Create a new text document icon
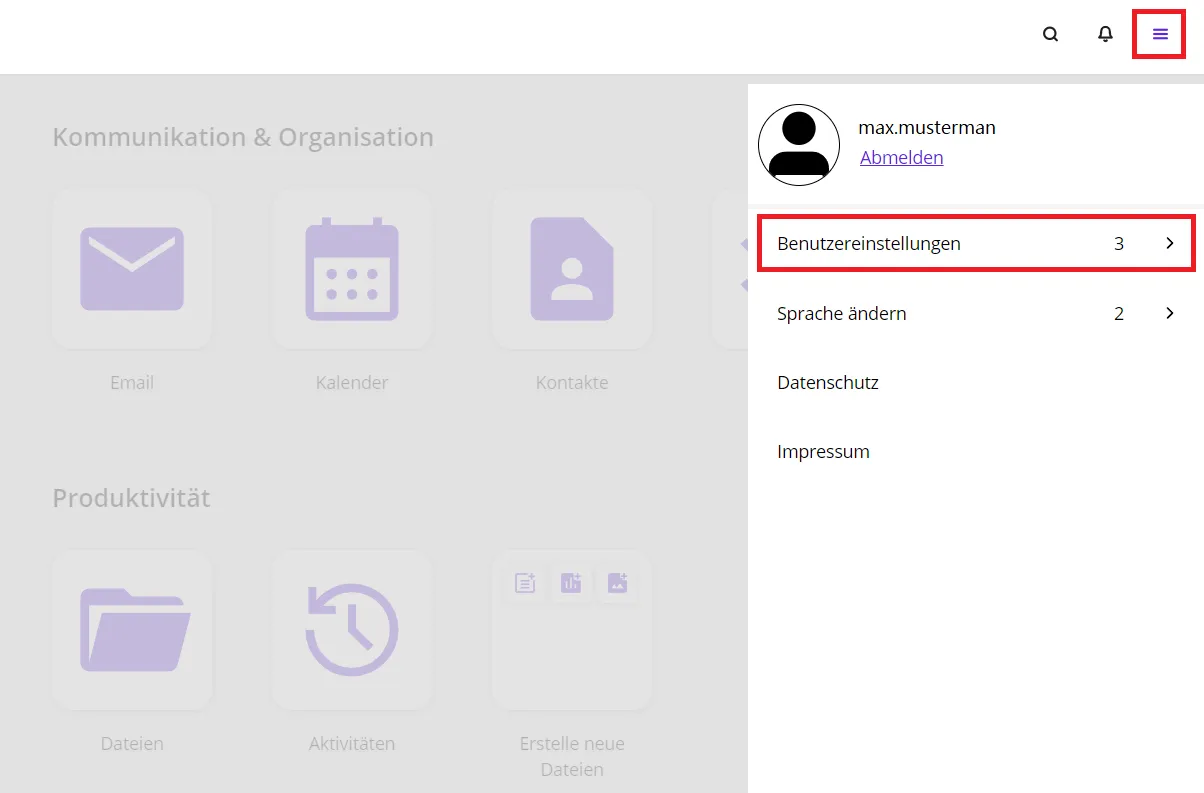The image size is (1204, 793). (525, 583)
